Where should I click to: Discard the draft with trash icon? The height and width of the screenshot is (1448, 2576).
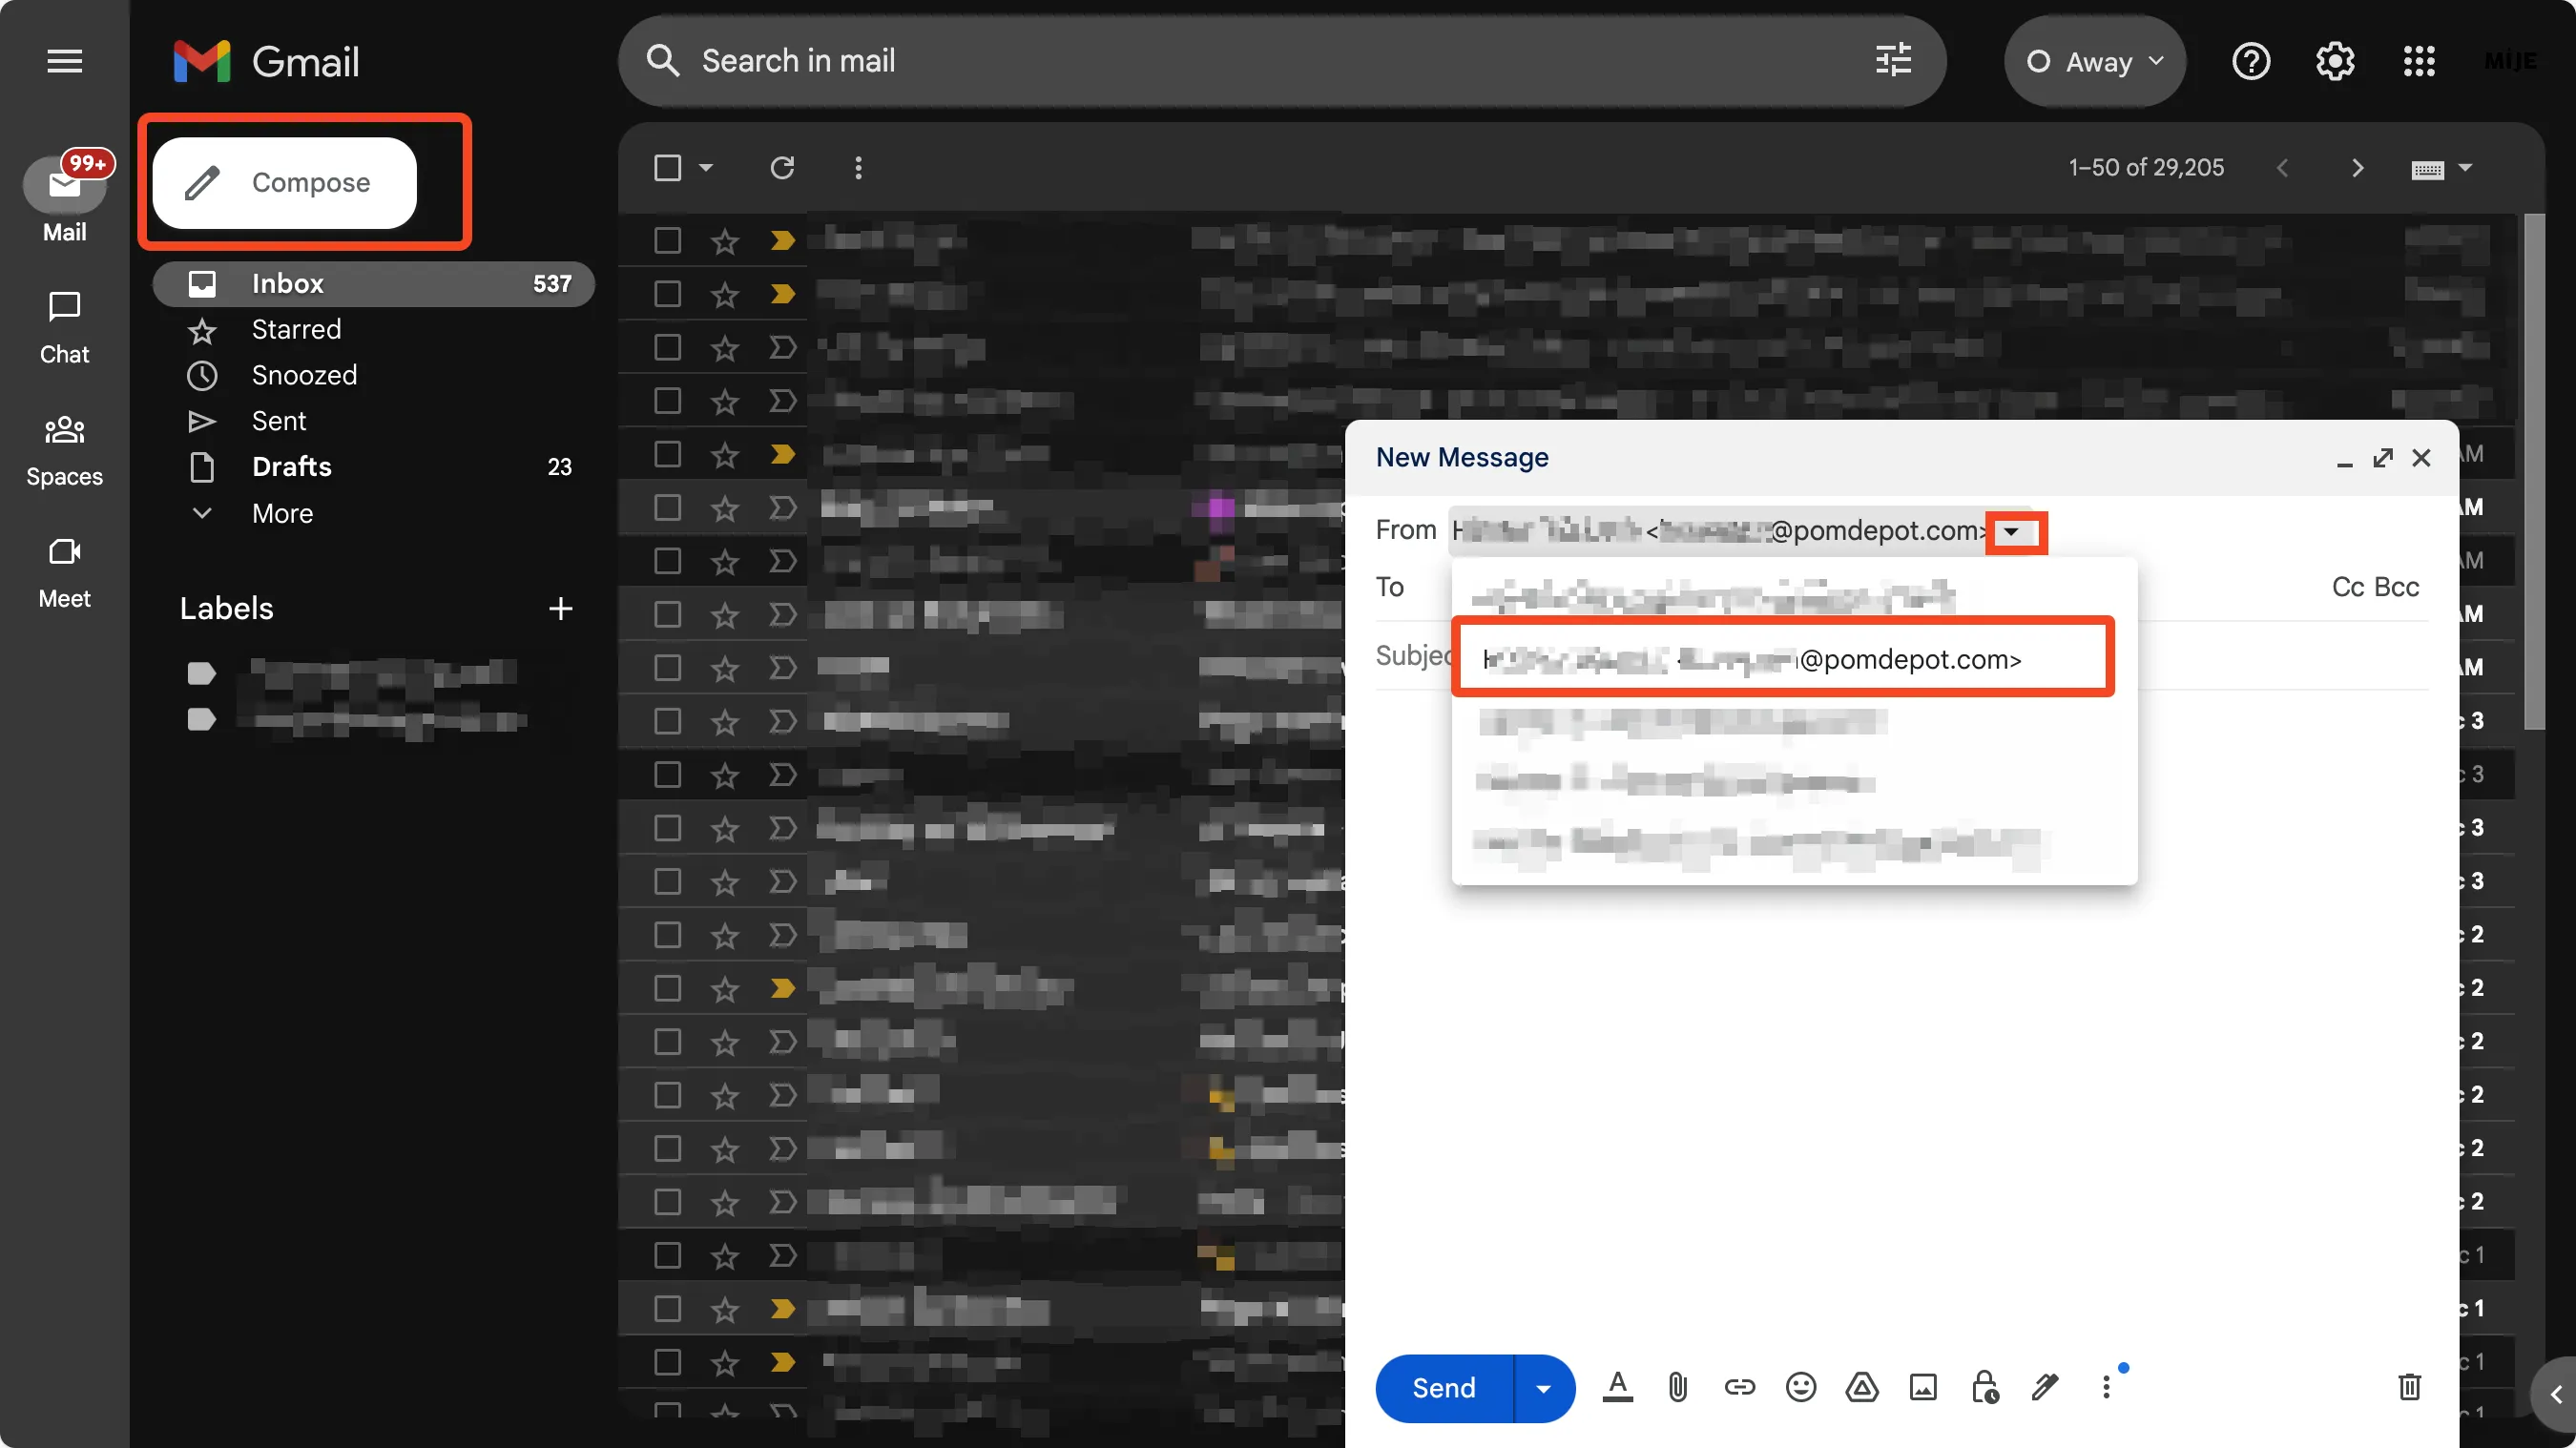pos(2409,1387)
